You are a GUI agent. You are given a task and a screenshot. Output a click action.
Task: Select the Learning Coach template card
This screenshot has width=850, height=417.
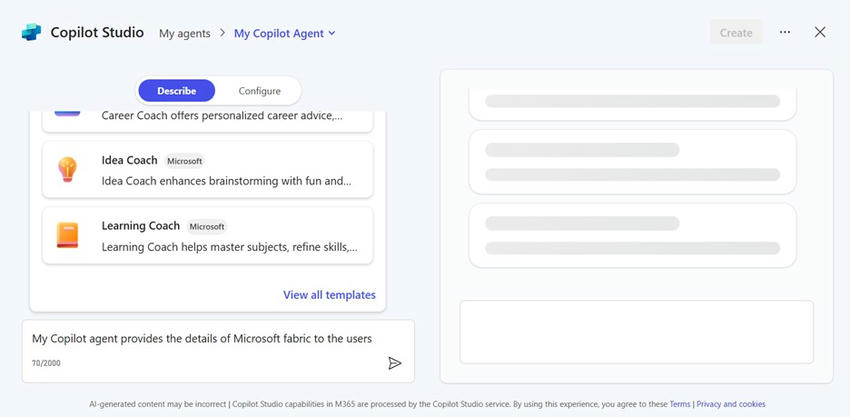[x=207, y=235]
